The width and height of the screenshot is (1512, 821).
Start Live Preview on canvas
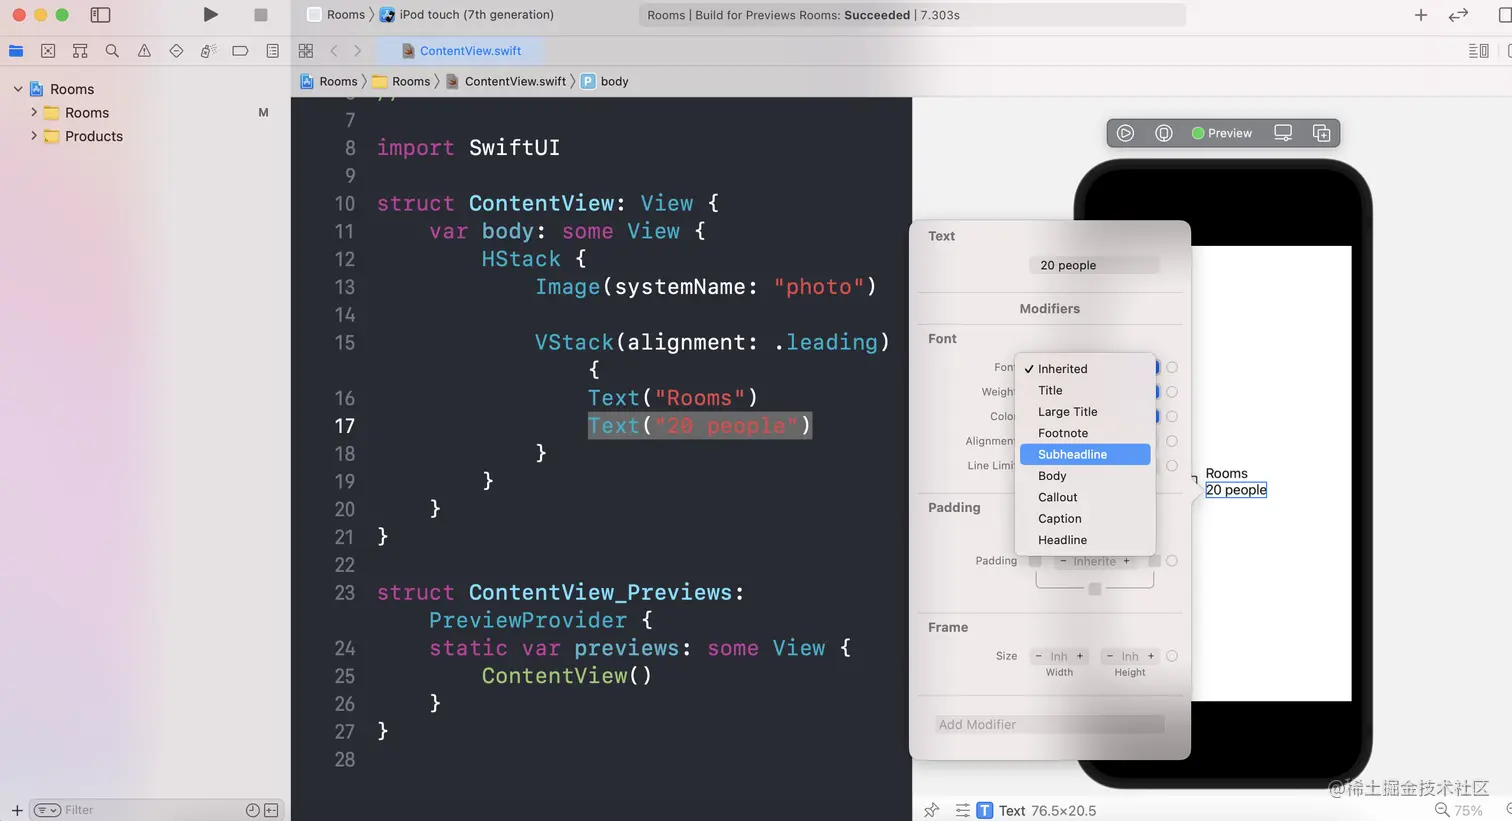click(x=1125, y=133)
